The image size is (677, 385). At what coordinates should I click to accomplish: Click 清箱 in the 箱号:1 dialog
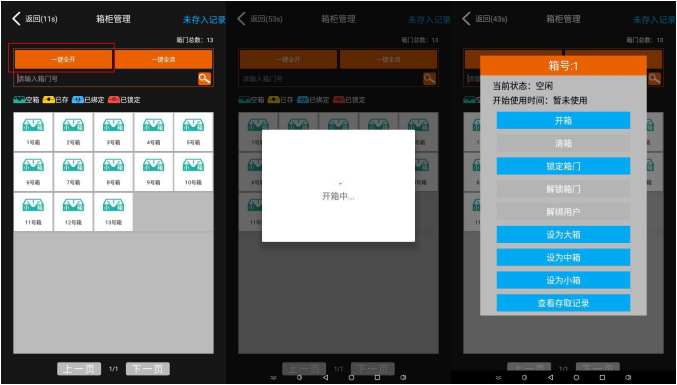pyautogui.click(x=563, y=143)
